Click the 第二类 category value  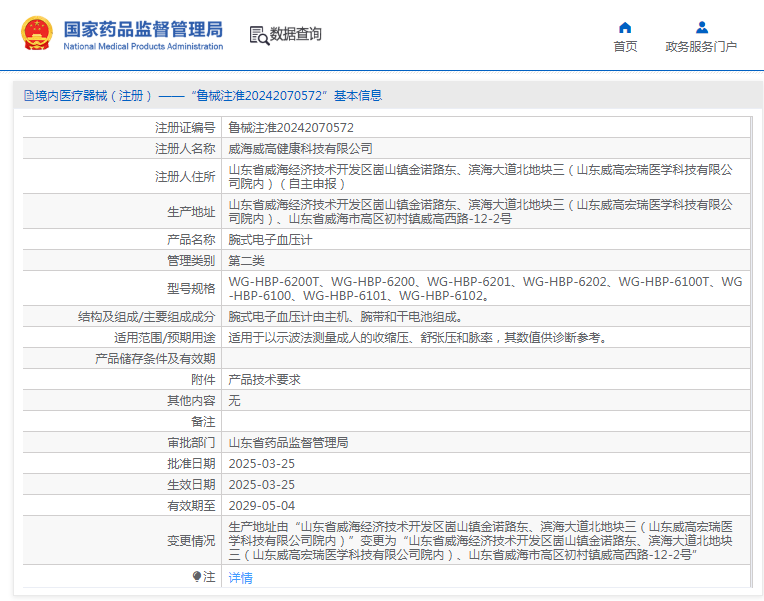pos(247,261)
